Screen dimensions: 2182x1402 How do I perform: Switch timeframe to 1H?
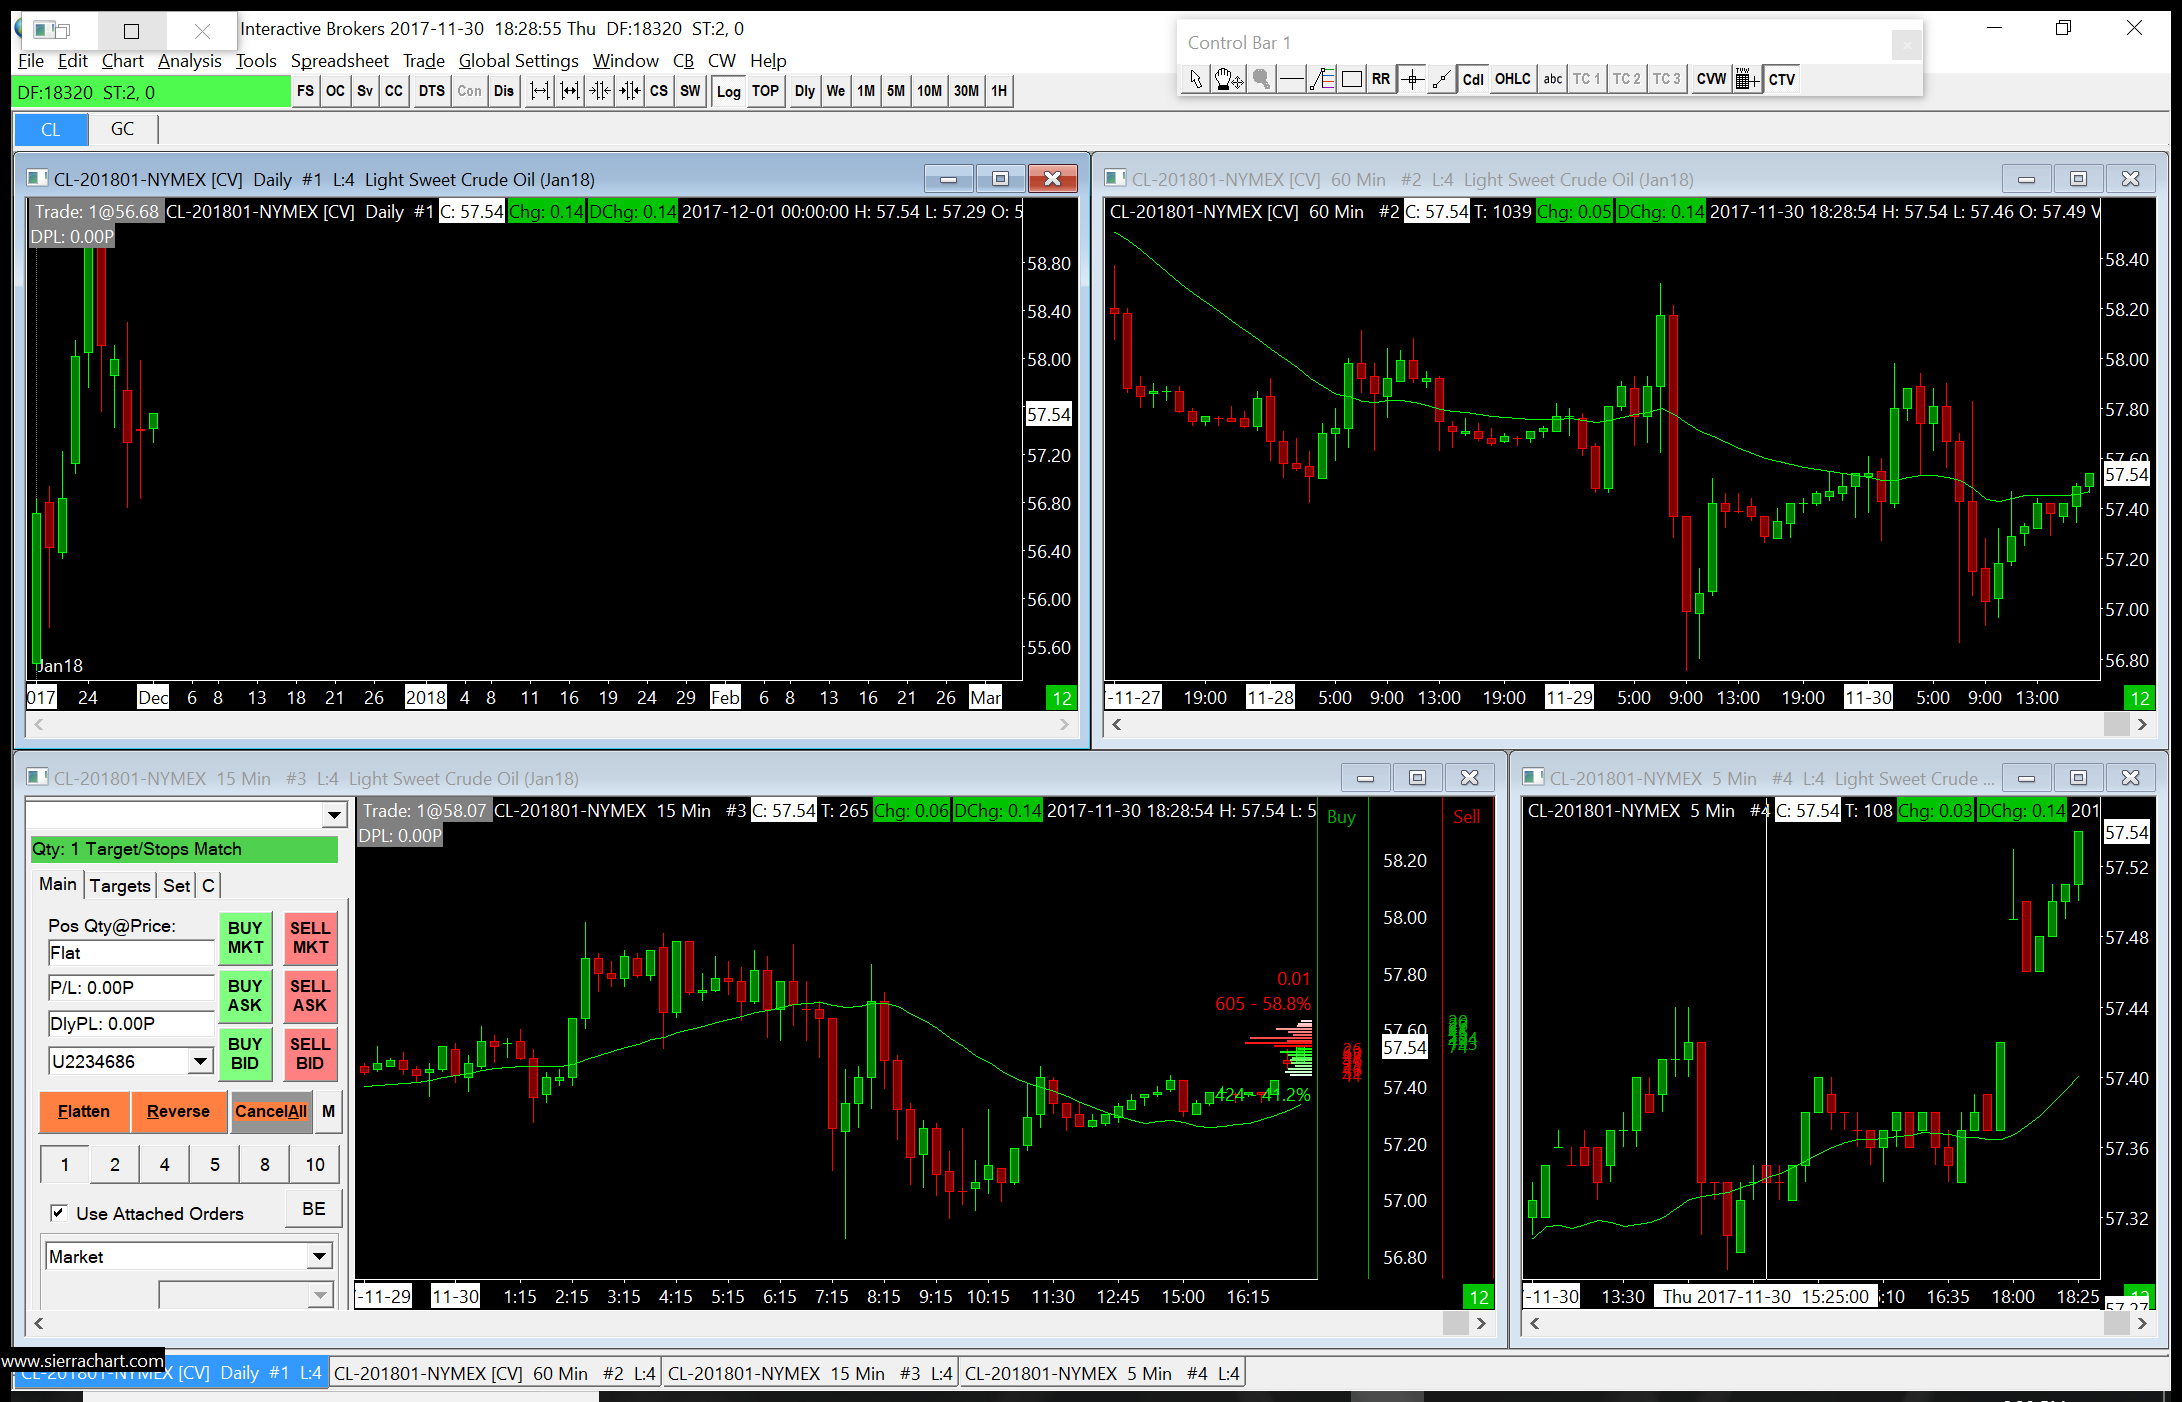999,91
